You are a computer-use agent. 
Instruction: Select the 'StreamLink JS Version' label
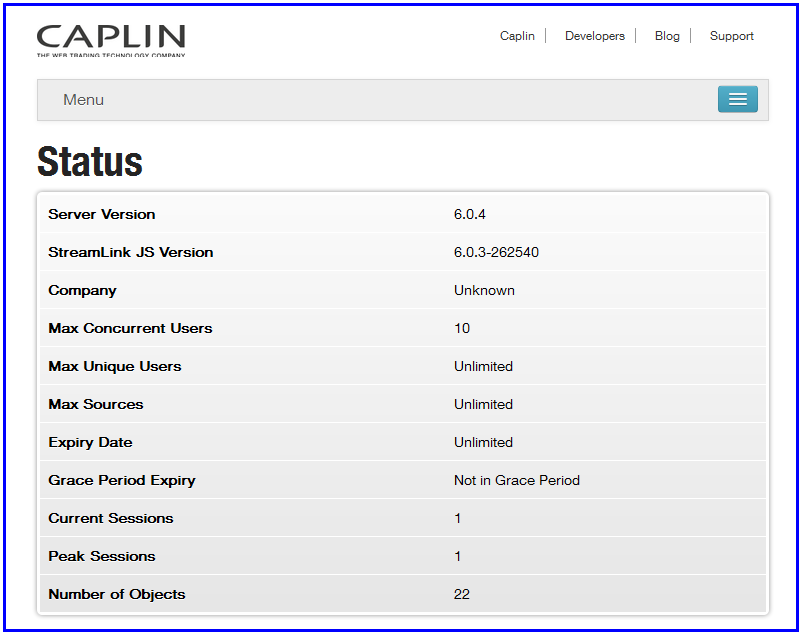click(131, 252)
